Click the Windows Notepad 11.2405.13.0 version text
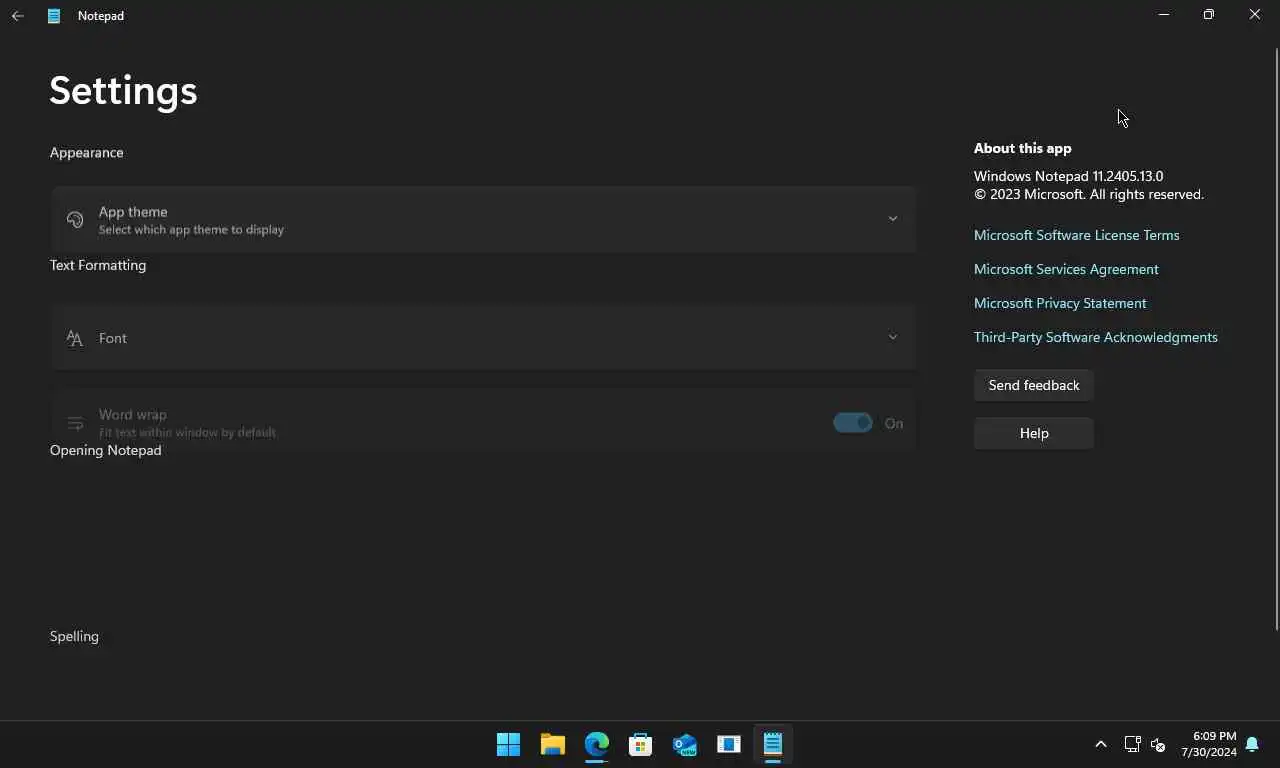Screen dimensions: 1280x768 click(1069, 176)
